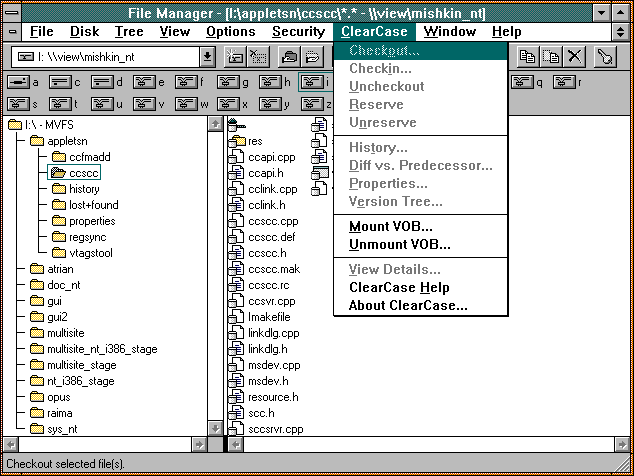This screenshot has height=476, width=634.
Task: Select the ccfmadd folder in tree
Action: coord(81,157)
